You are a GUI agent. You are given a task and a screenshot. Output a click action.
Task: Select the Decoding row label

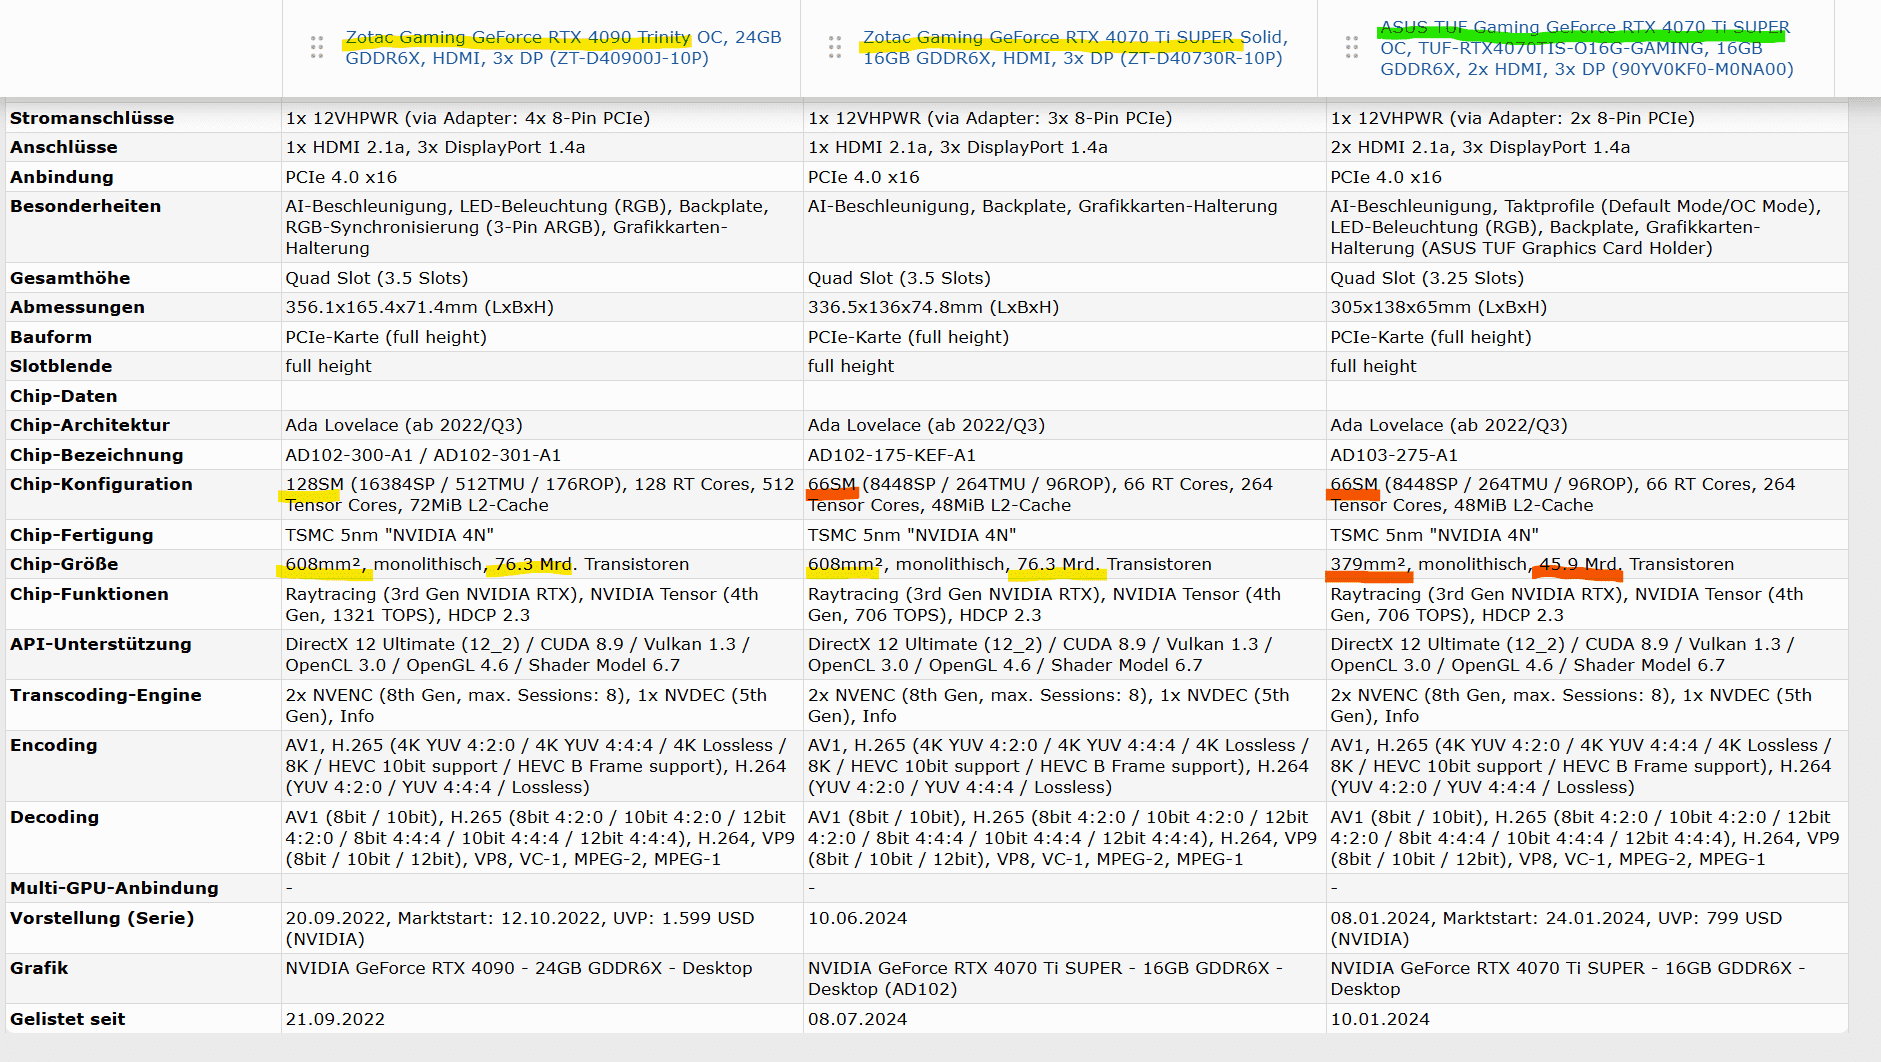[x=55, y=817]
